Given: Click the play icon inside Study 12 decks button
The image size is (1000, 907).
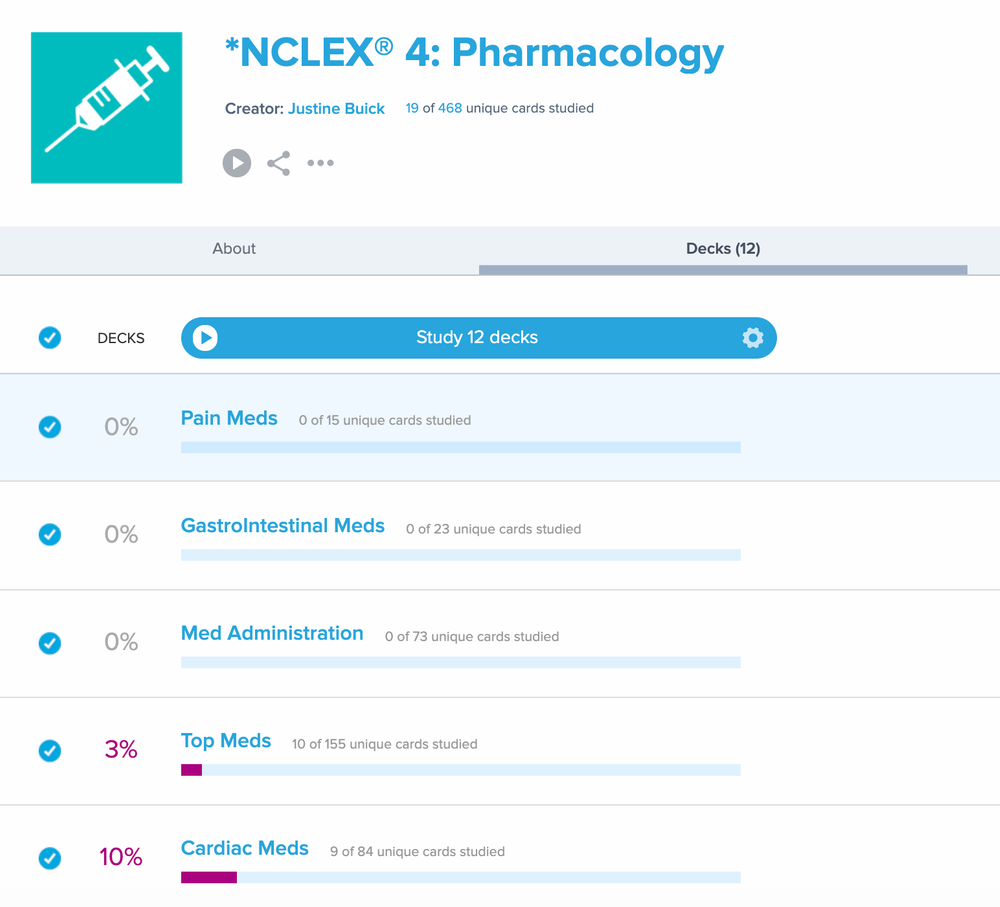Looking at the screenshot, I should coord(205,338).
